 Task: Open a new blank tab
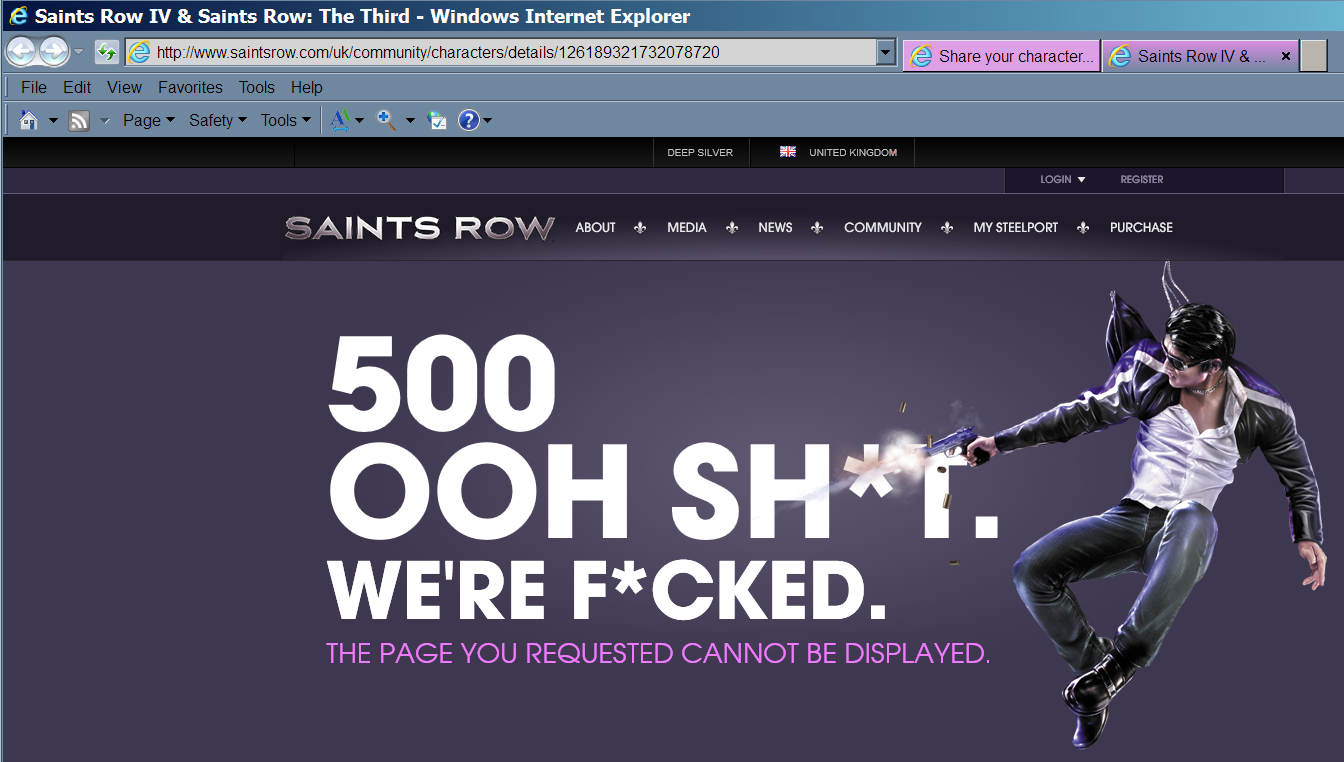point(1313,56)
